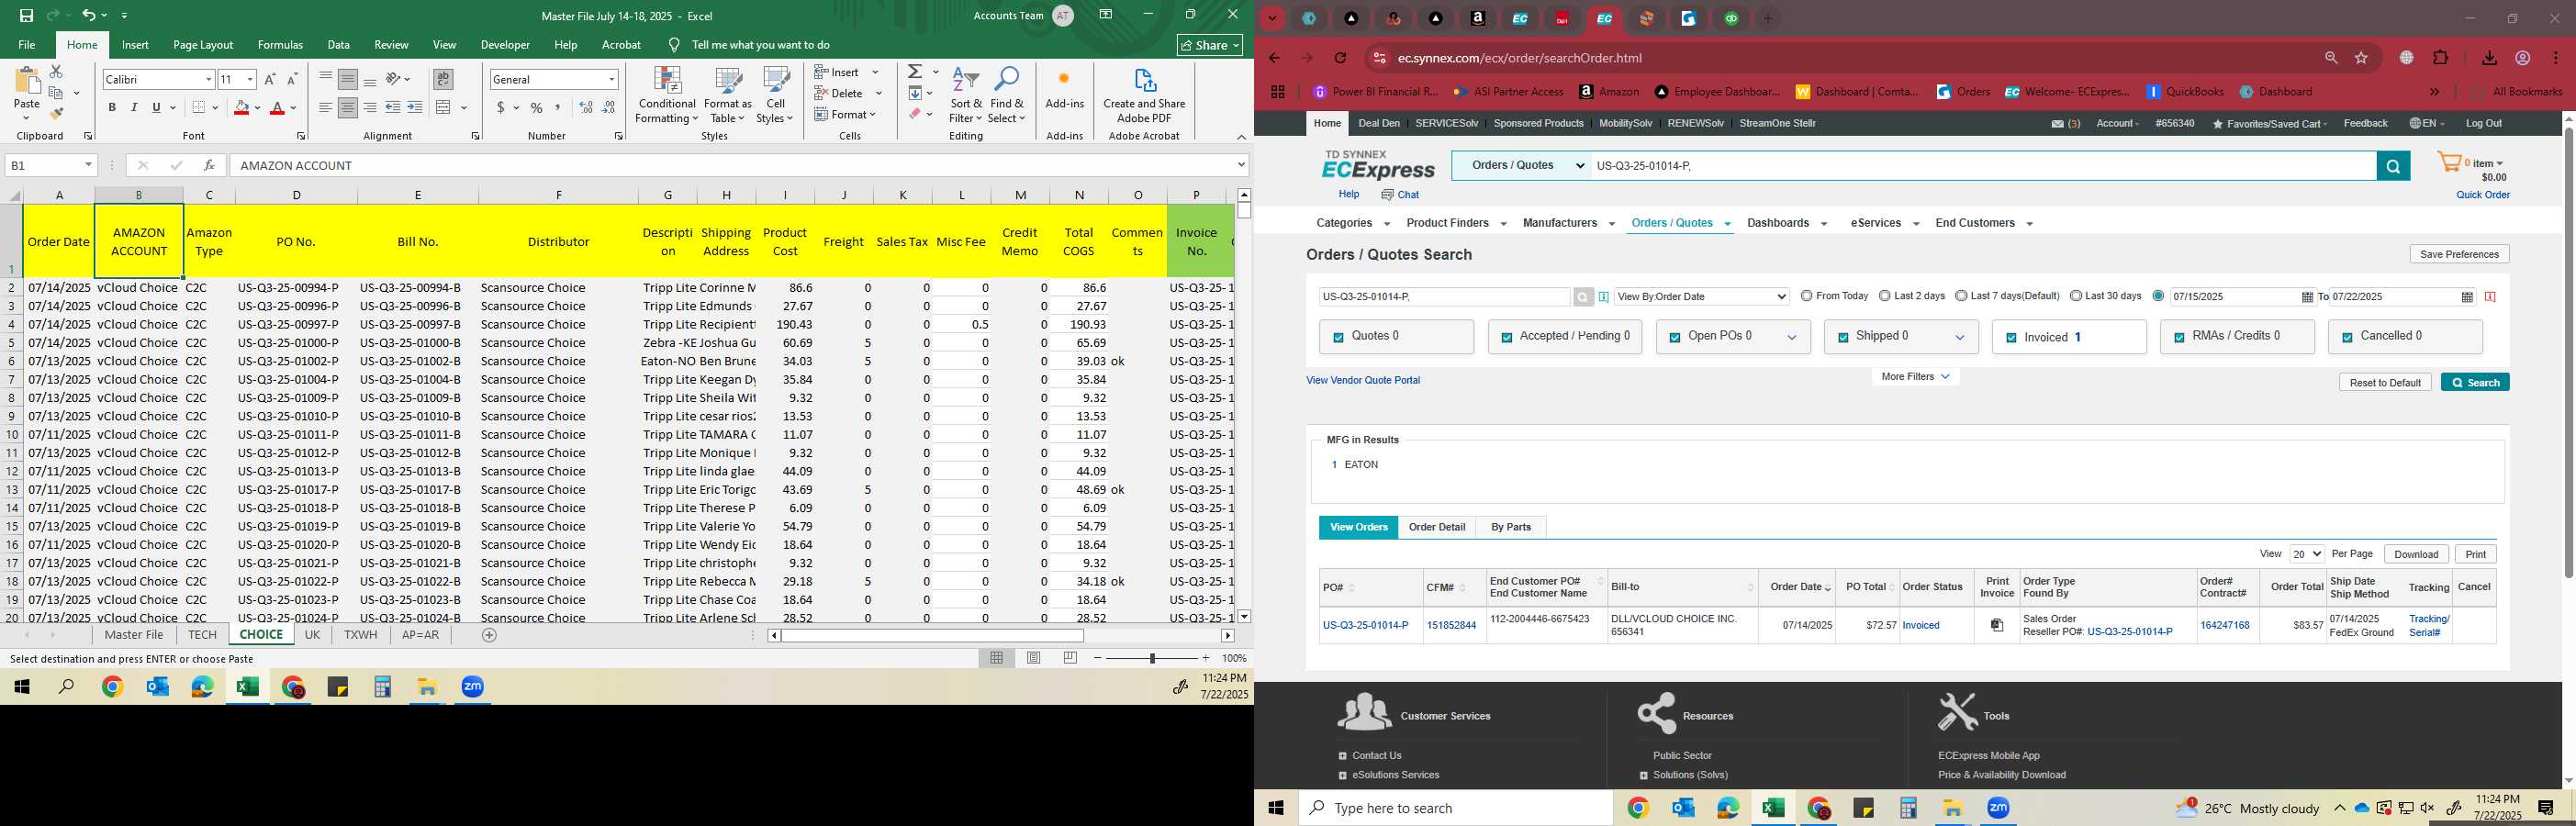
Task: Open the shopping cart icon in ECExpress
Action: point(2448,163)
